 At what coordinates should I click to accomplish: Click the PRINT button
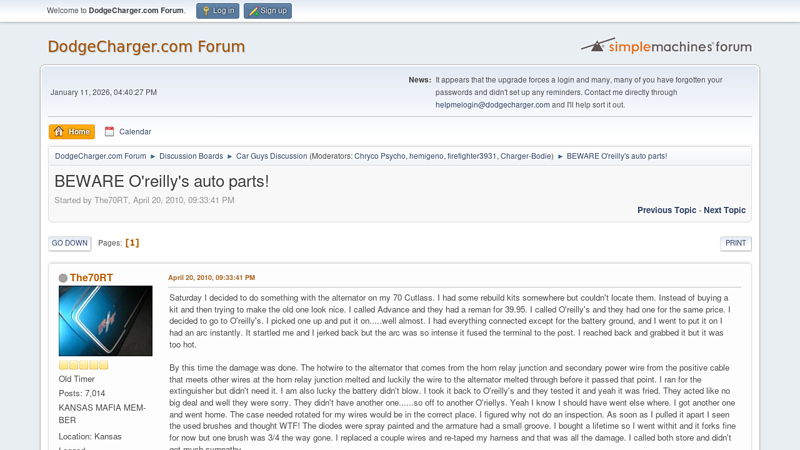pos(735,243)
